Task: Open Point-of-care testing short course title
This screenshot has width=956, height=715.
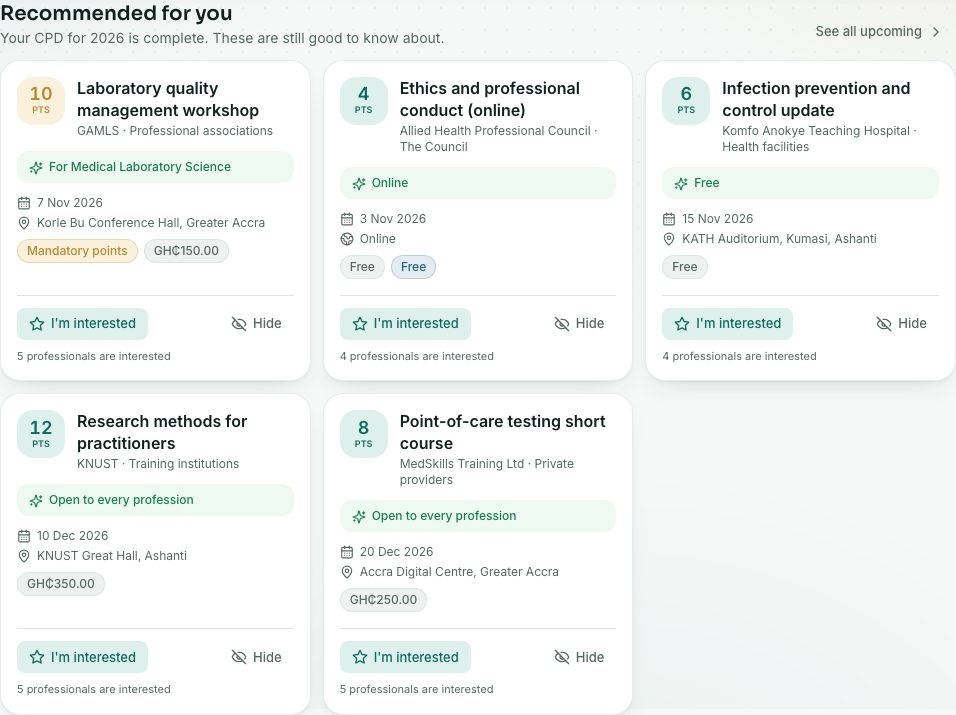Action: pyautogui.click(x=502, y=432)
